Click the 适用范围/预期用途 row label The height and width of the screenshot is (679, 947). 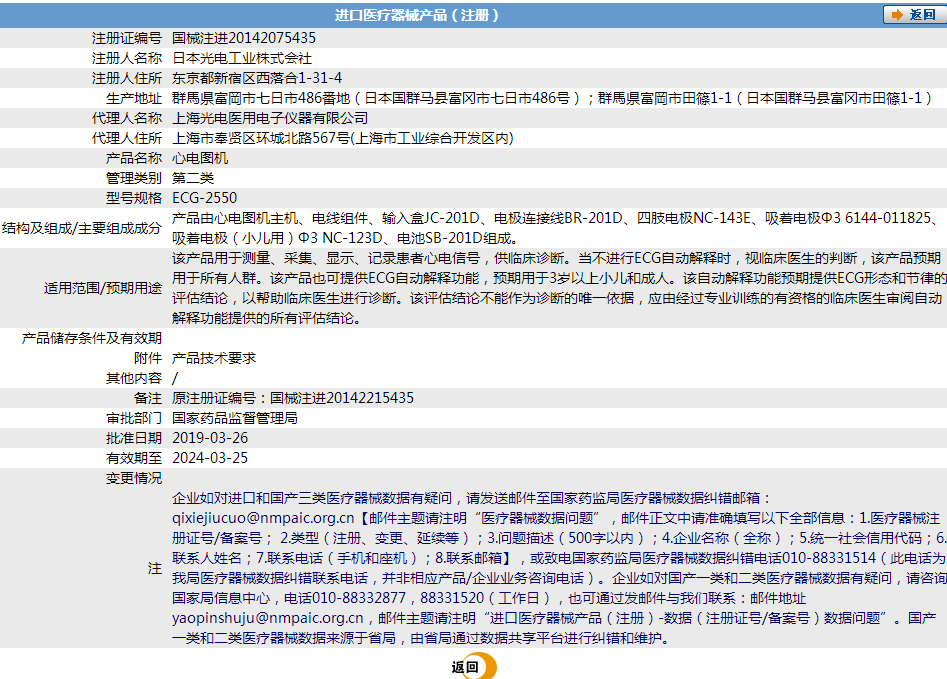[102, 288]
